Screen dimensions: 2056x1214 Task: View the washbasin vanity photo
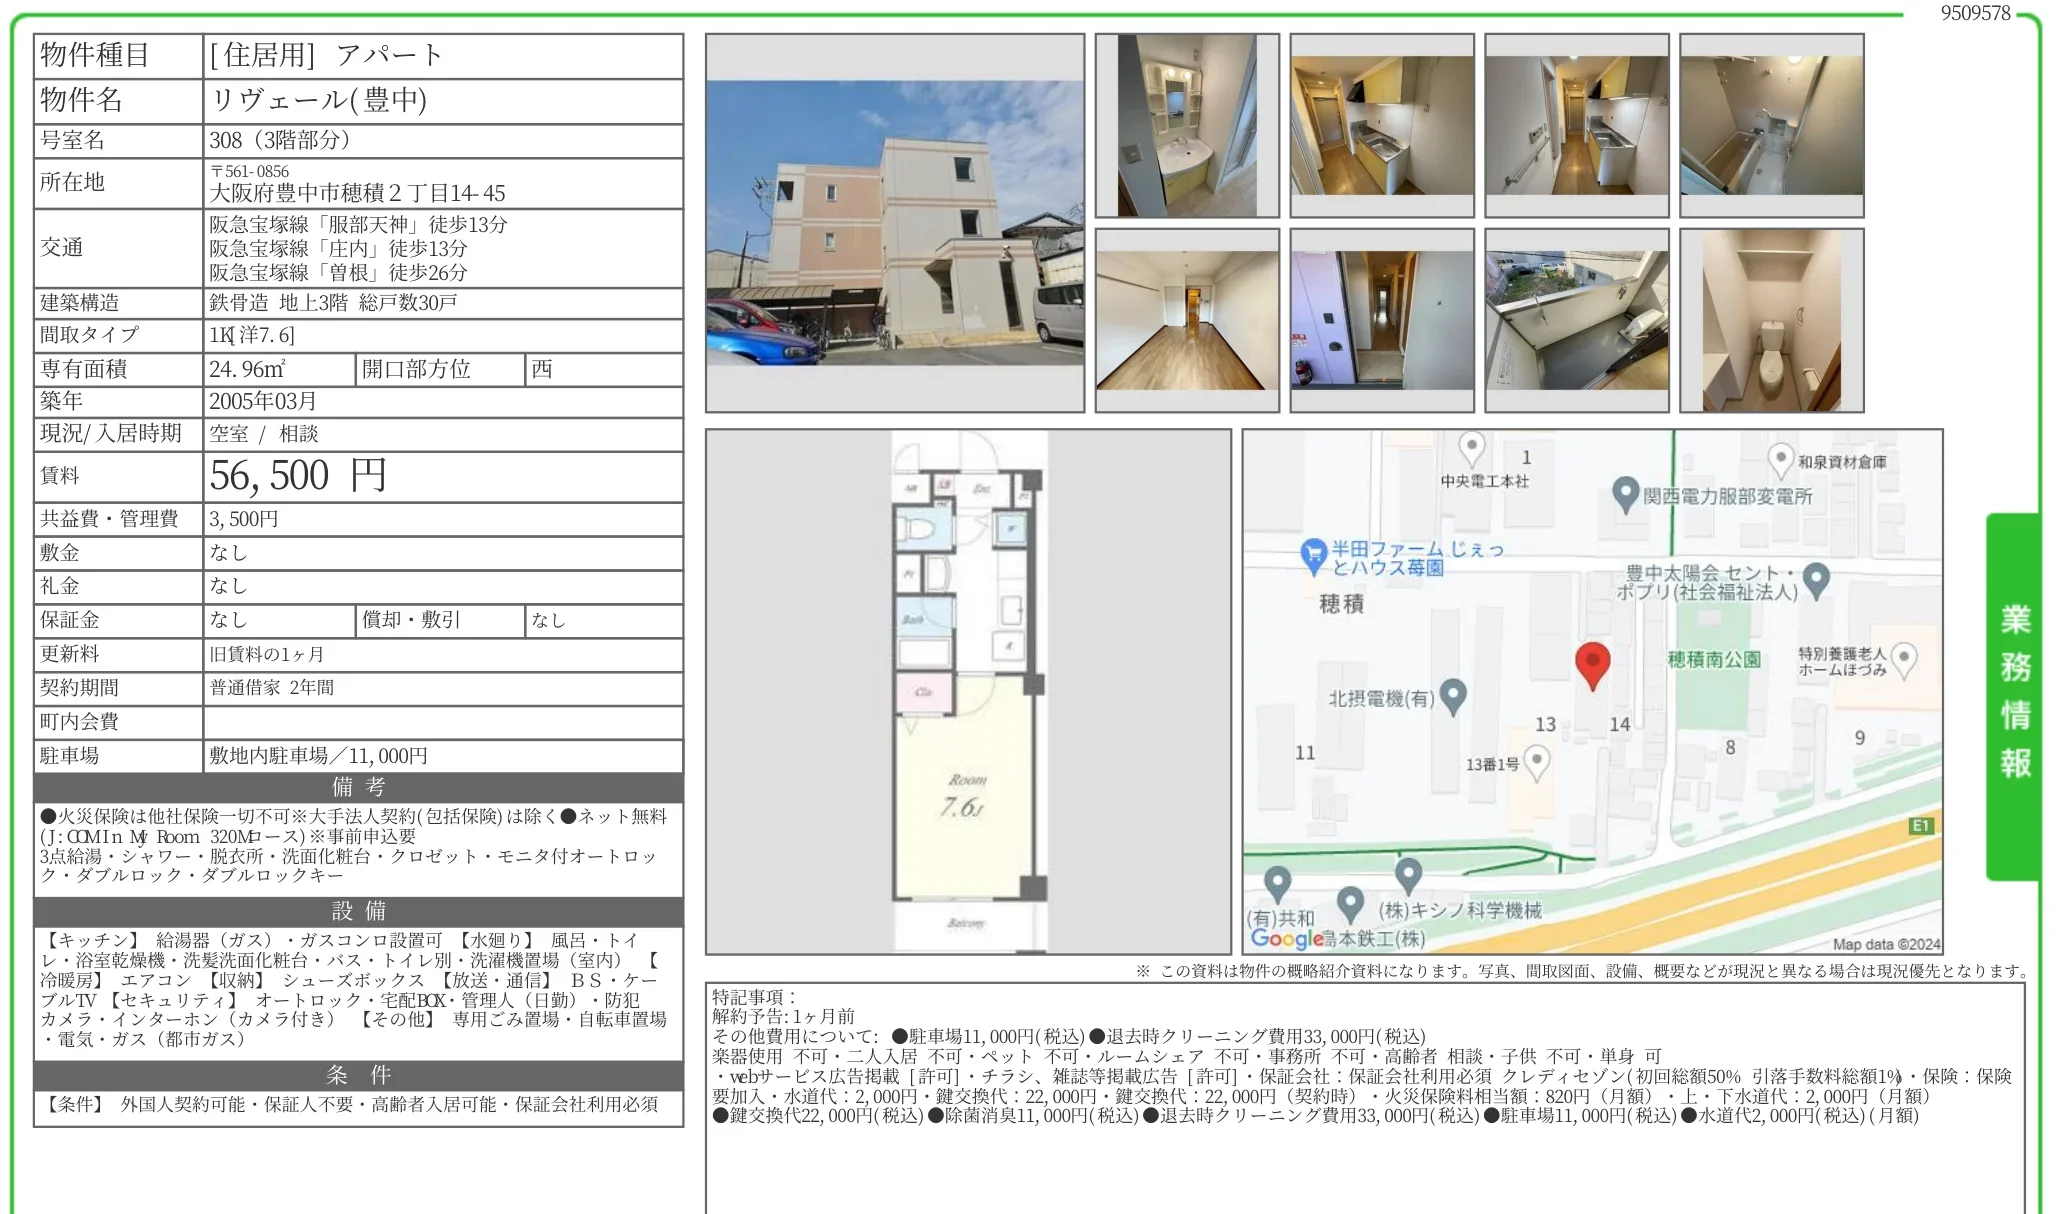(x=1187, y=125)
